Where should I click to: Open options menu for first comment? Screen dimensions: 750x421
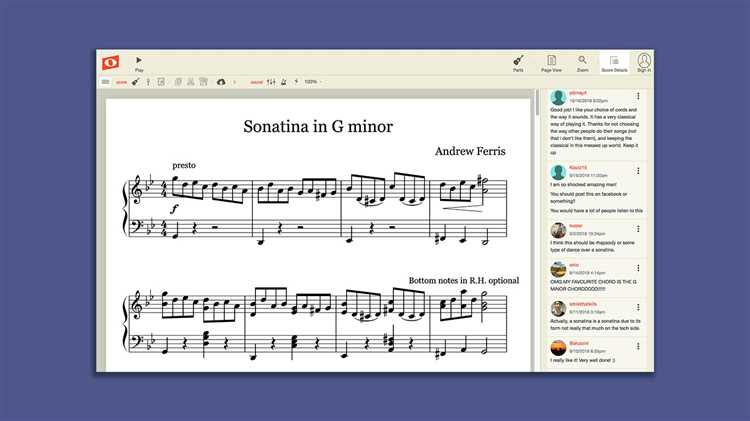638,96
